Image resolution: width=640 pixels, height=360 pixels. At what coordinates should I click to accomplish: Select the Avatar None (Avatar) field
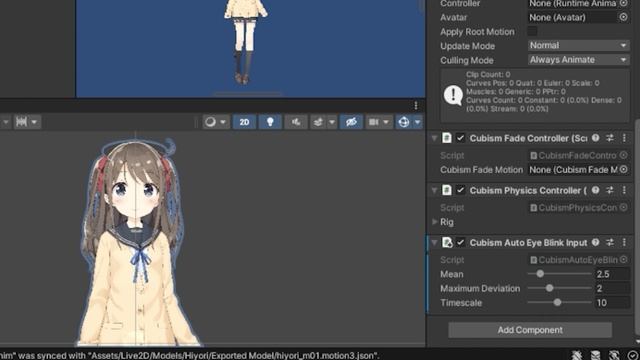578,17
